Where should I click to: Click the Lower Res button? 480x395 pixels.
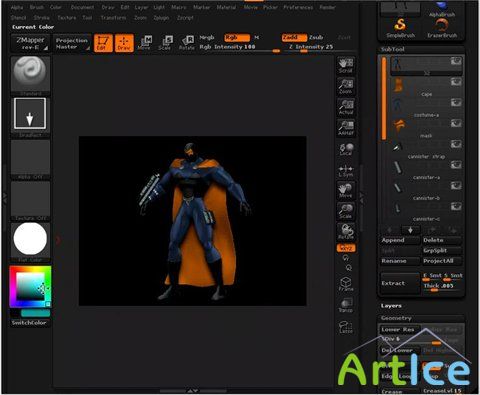[x=400, y=330]
